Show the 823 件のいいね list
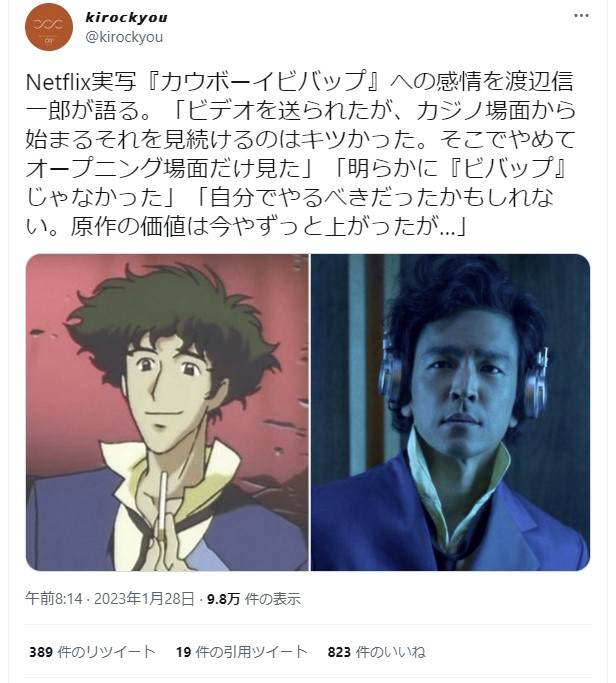Viewport: 616px width, 683px height. coord(376,652)
